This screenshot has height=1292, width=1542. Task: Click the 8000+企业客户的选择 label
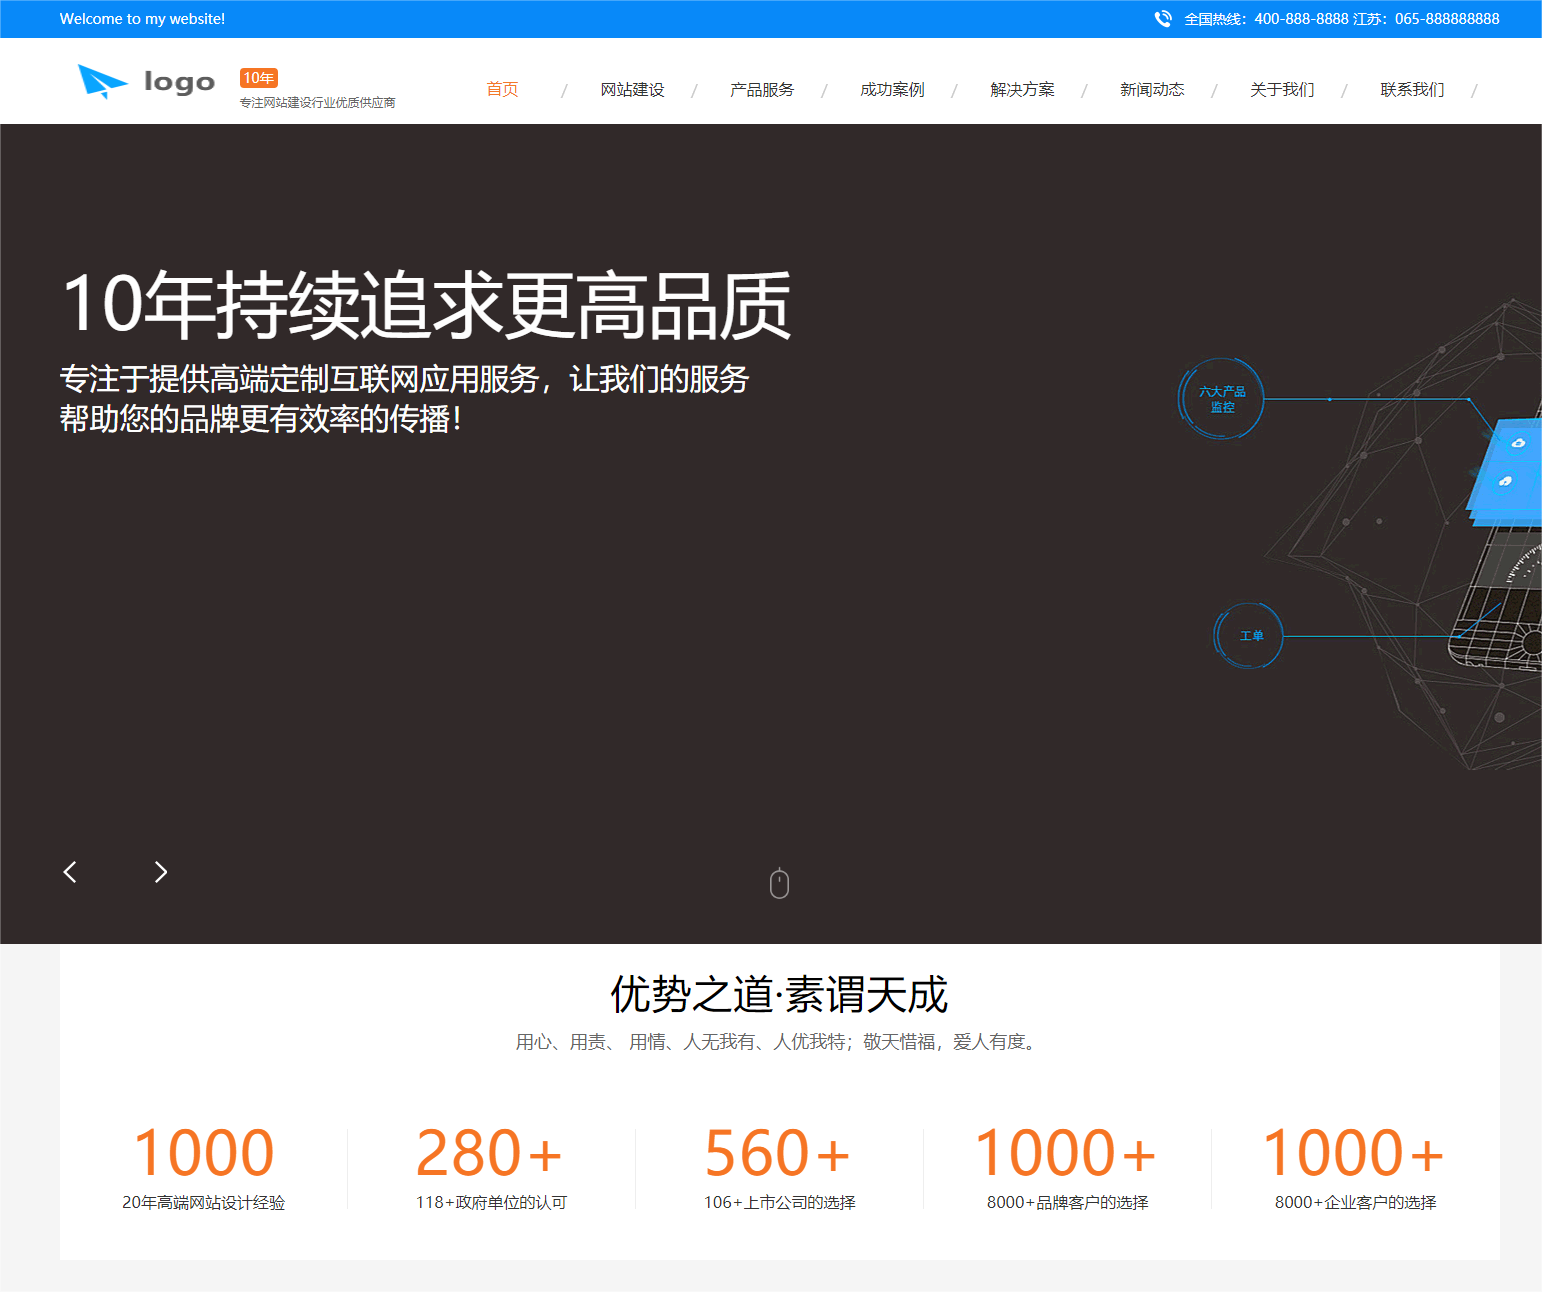coord(1355,1202)
